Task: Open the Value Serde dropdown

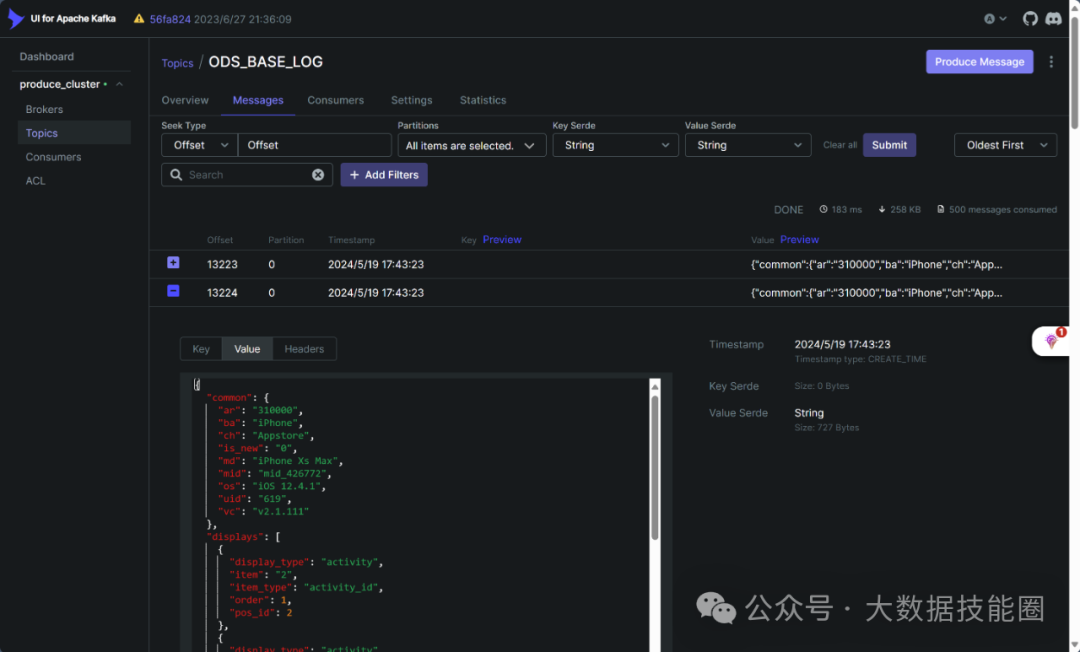Action: click(747, 145)
